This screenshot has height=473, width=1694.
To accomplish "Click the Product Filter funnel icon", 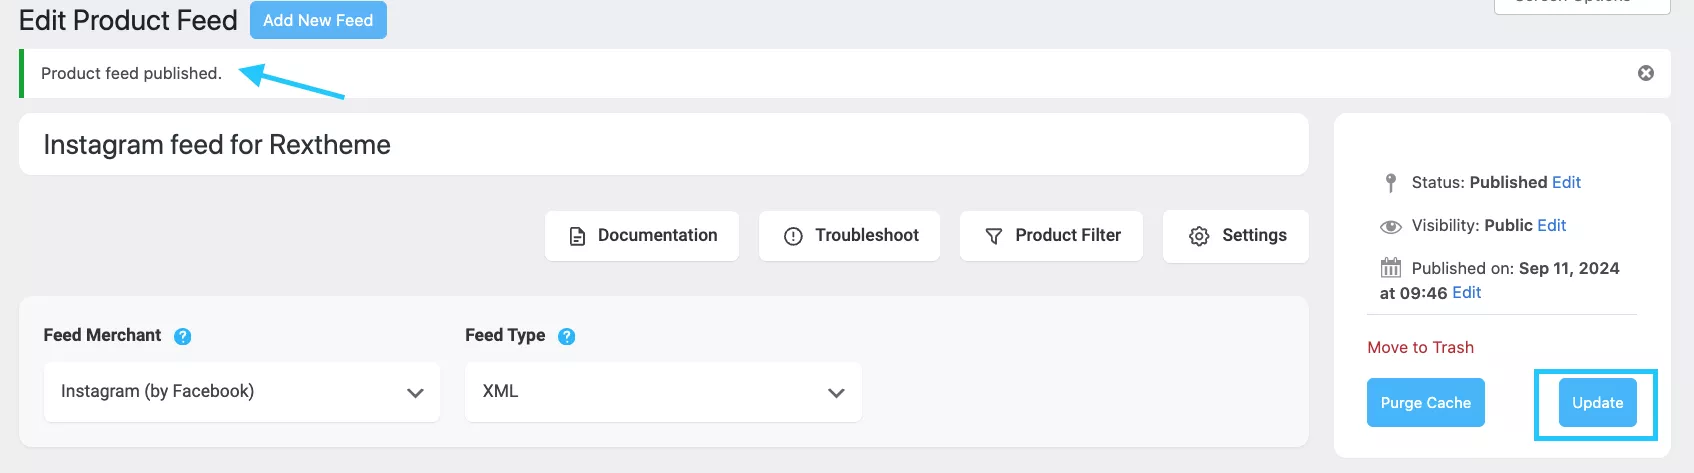I will point(993,236).
